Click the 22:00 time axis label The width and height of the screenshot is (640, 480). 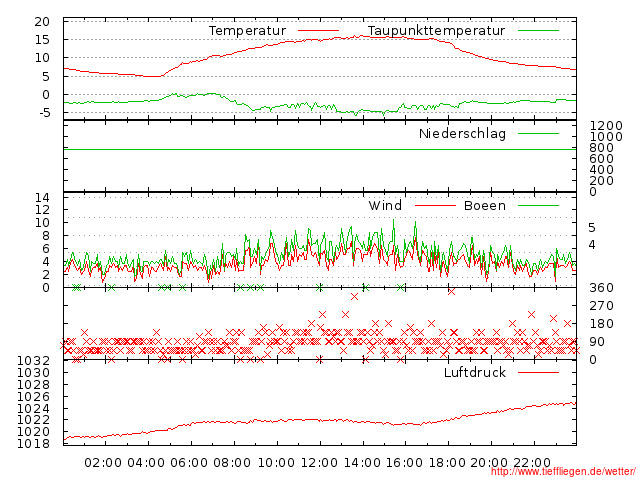pyautogui.click(x=532, y=463)
